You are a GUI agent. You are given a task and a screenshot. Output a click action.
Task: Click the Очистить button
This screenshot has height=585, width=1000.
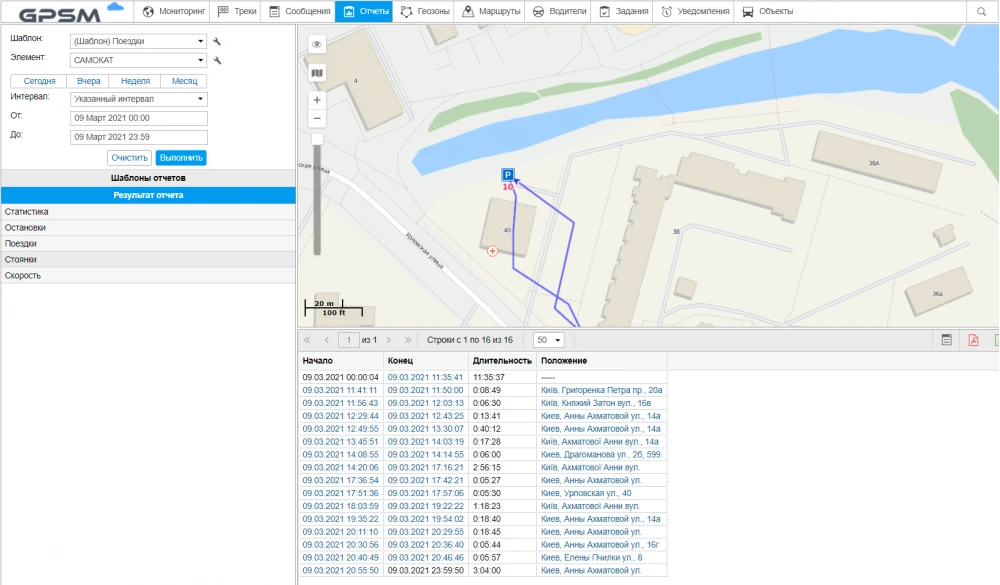click(129, 158)
